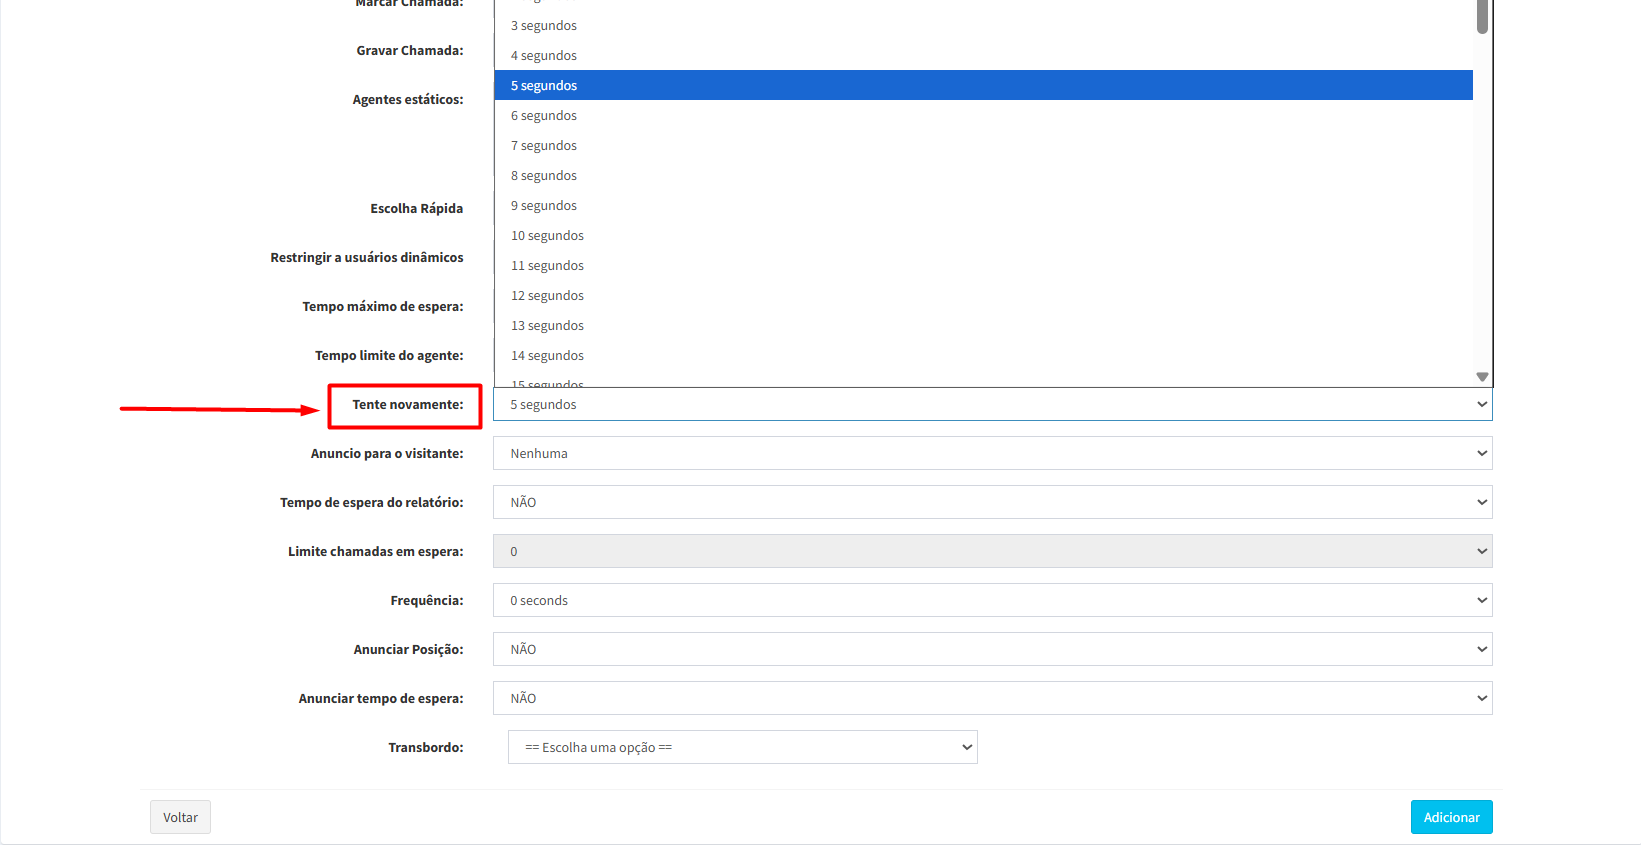Screen dimensions: 1641x845
Task: Click the list scrollbar down arrow
Action: (x=1482, y=377)
